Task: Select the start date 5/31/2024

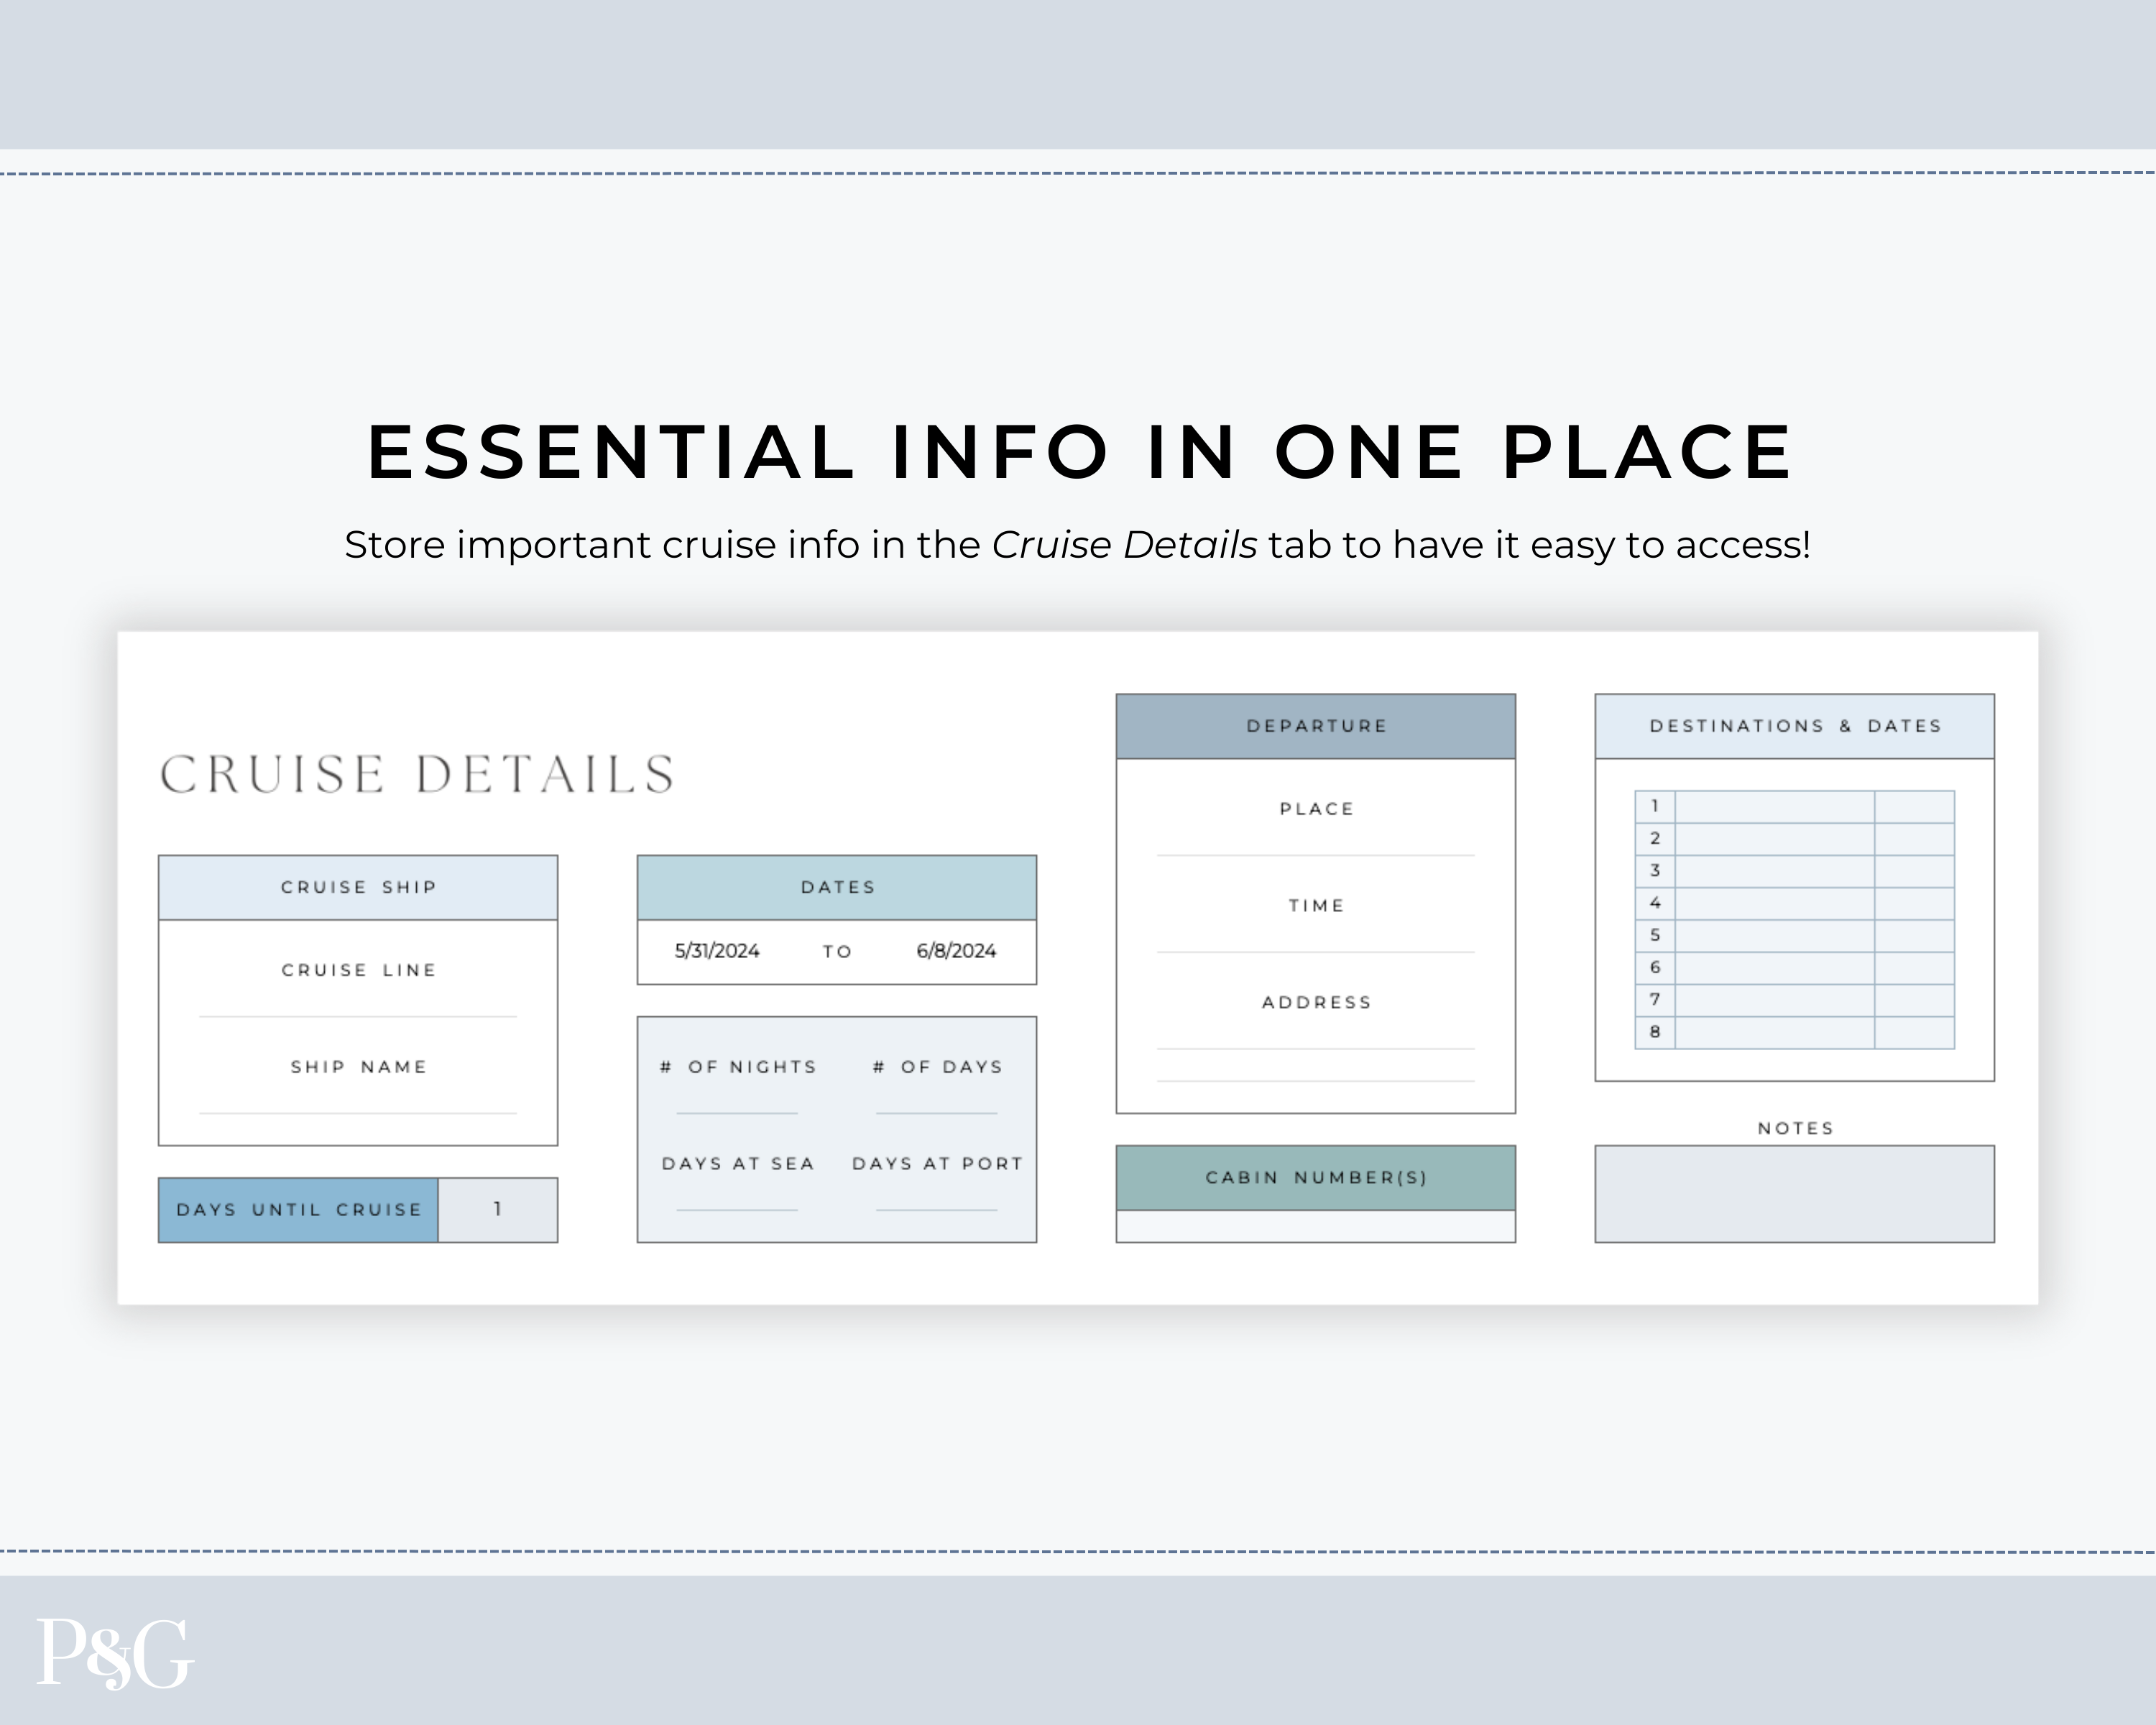Action: tap(718, 951)
